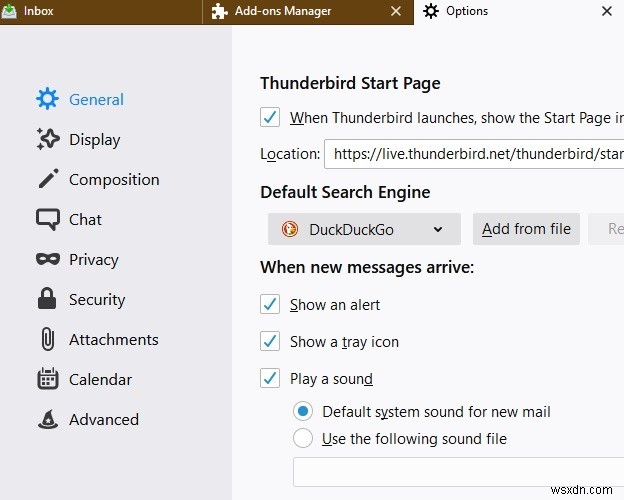
Task: Switch to the Add-ons Manager tab
Action: click(x=308, y=12)
